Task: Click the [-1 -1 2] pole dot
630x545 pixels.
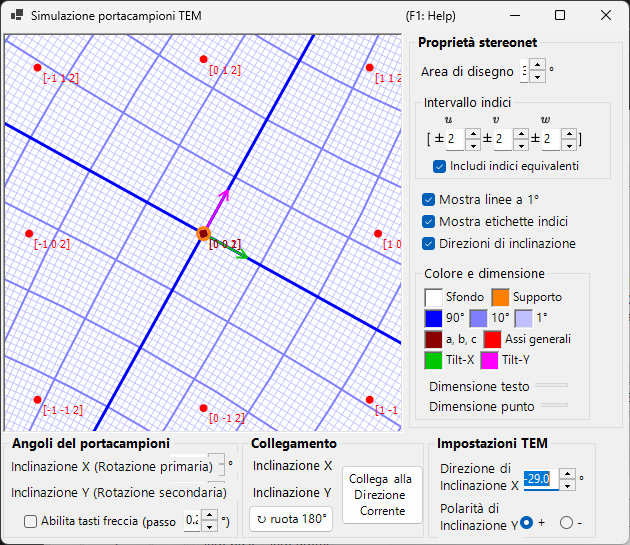Action: (37, 400)
